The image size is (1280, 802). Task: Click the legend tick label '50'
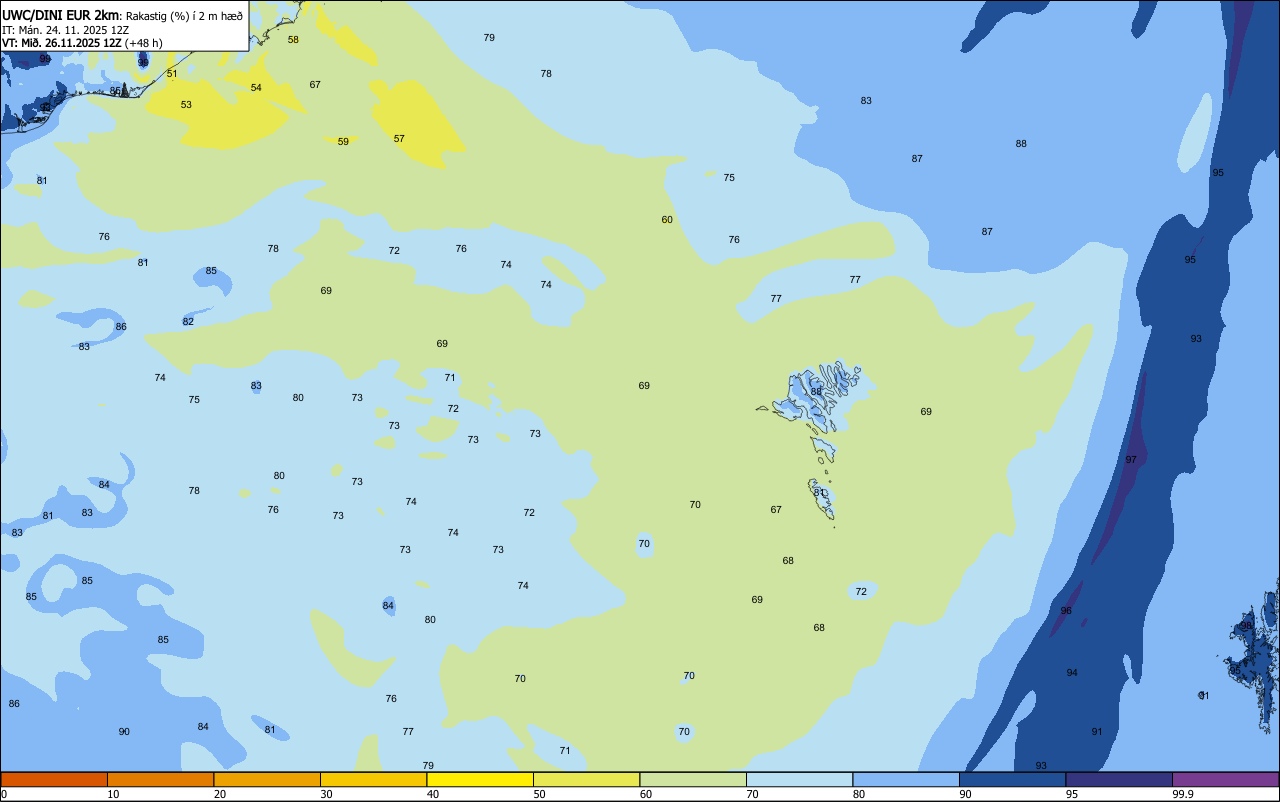coord(539,794)
